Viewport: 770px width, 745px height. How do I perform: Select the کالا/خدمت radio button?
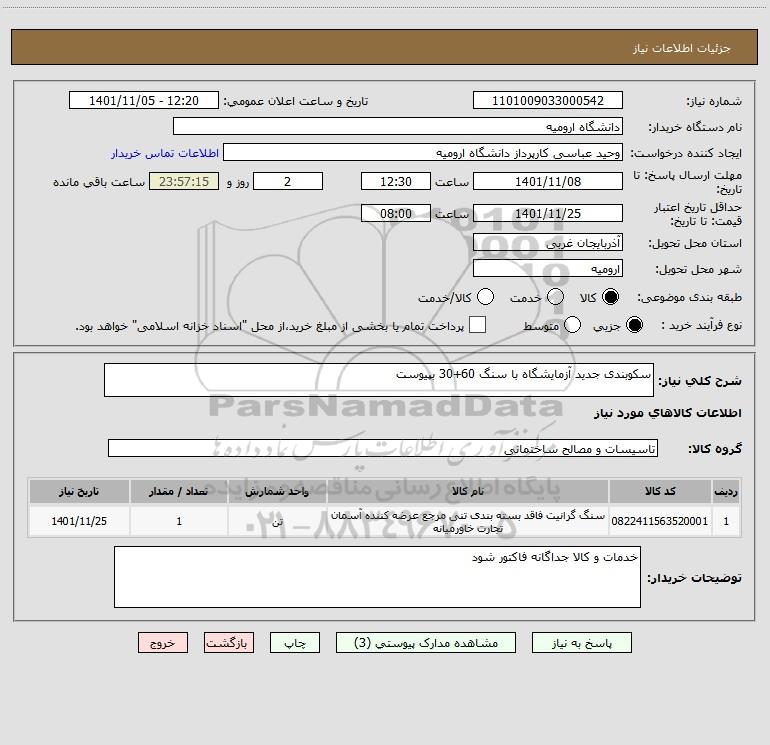click(x=485, y=297)
